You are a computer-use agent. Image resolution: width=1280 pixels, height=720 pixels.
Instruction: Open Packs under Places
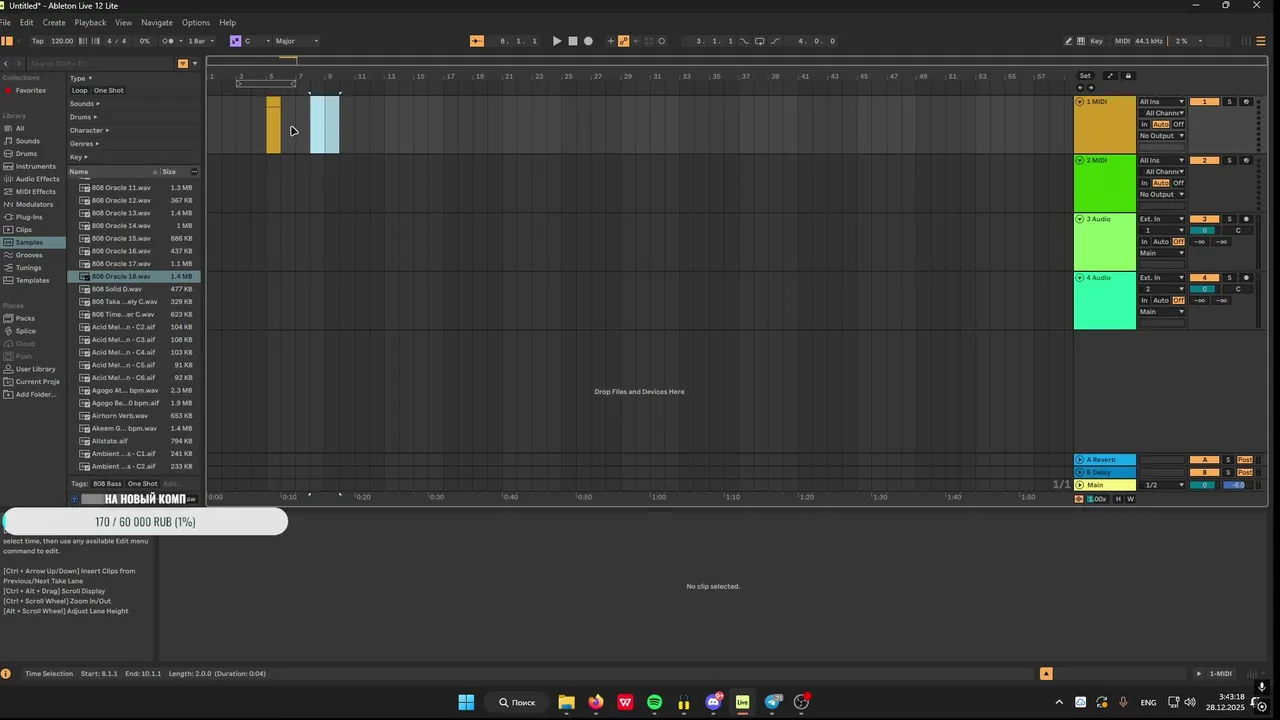(25, 318)
